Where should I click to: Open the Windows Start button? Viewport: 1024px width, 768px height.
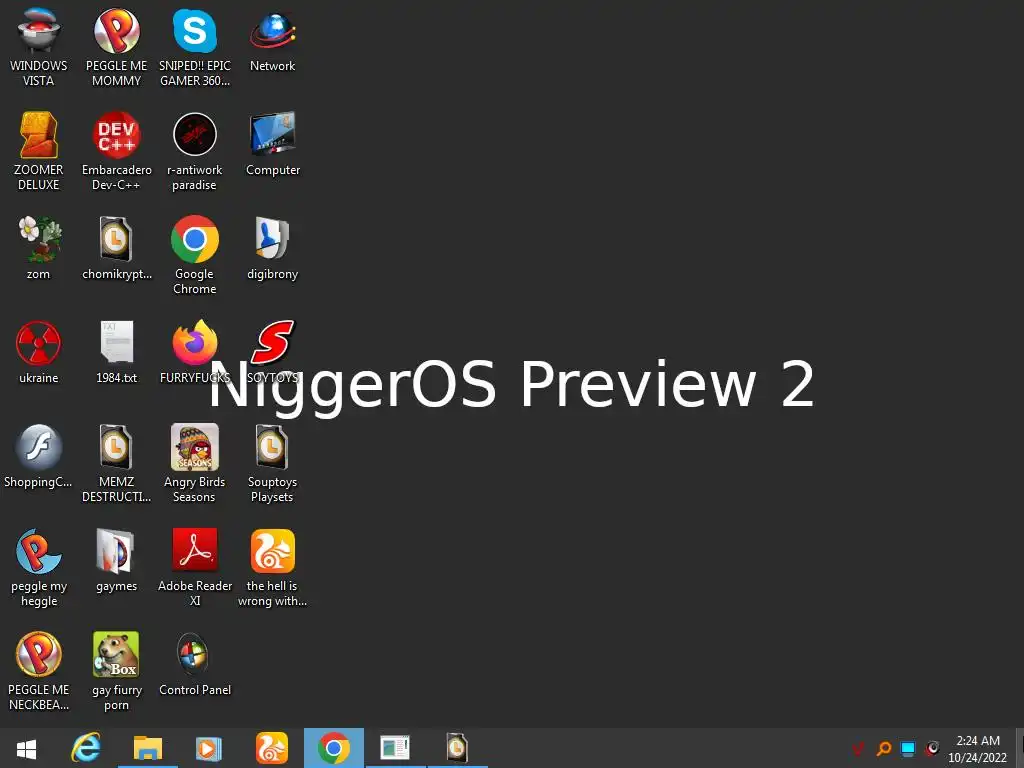pyautogui.click(x=26, y=748)
